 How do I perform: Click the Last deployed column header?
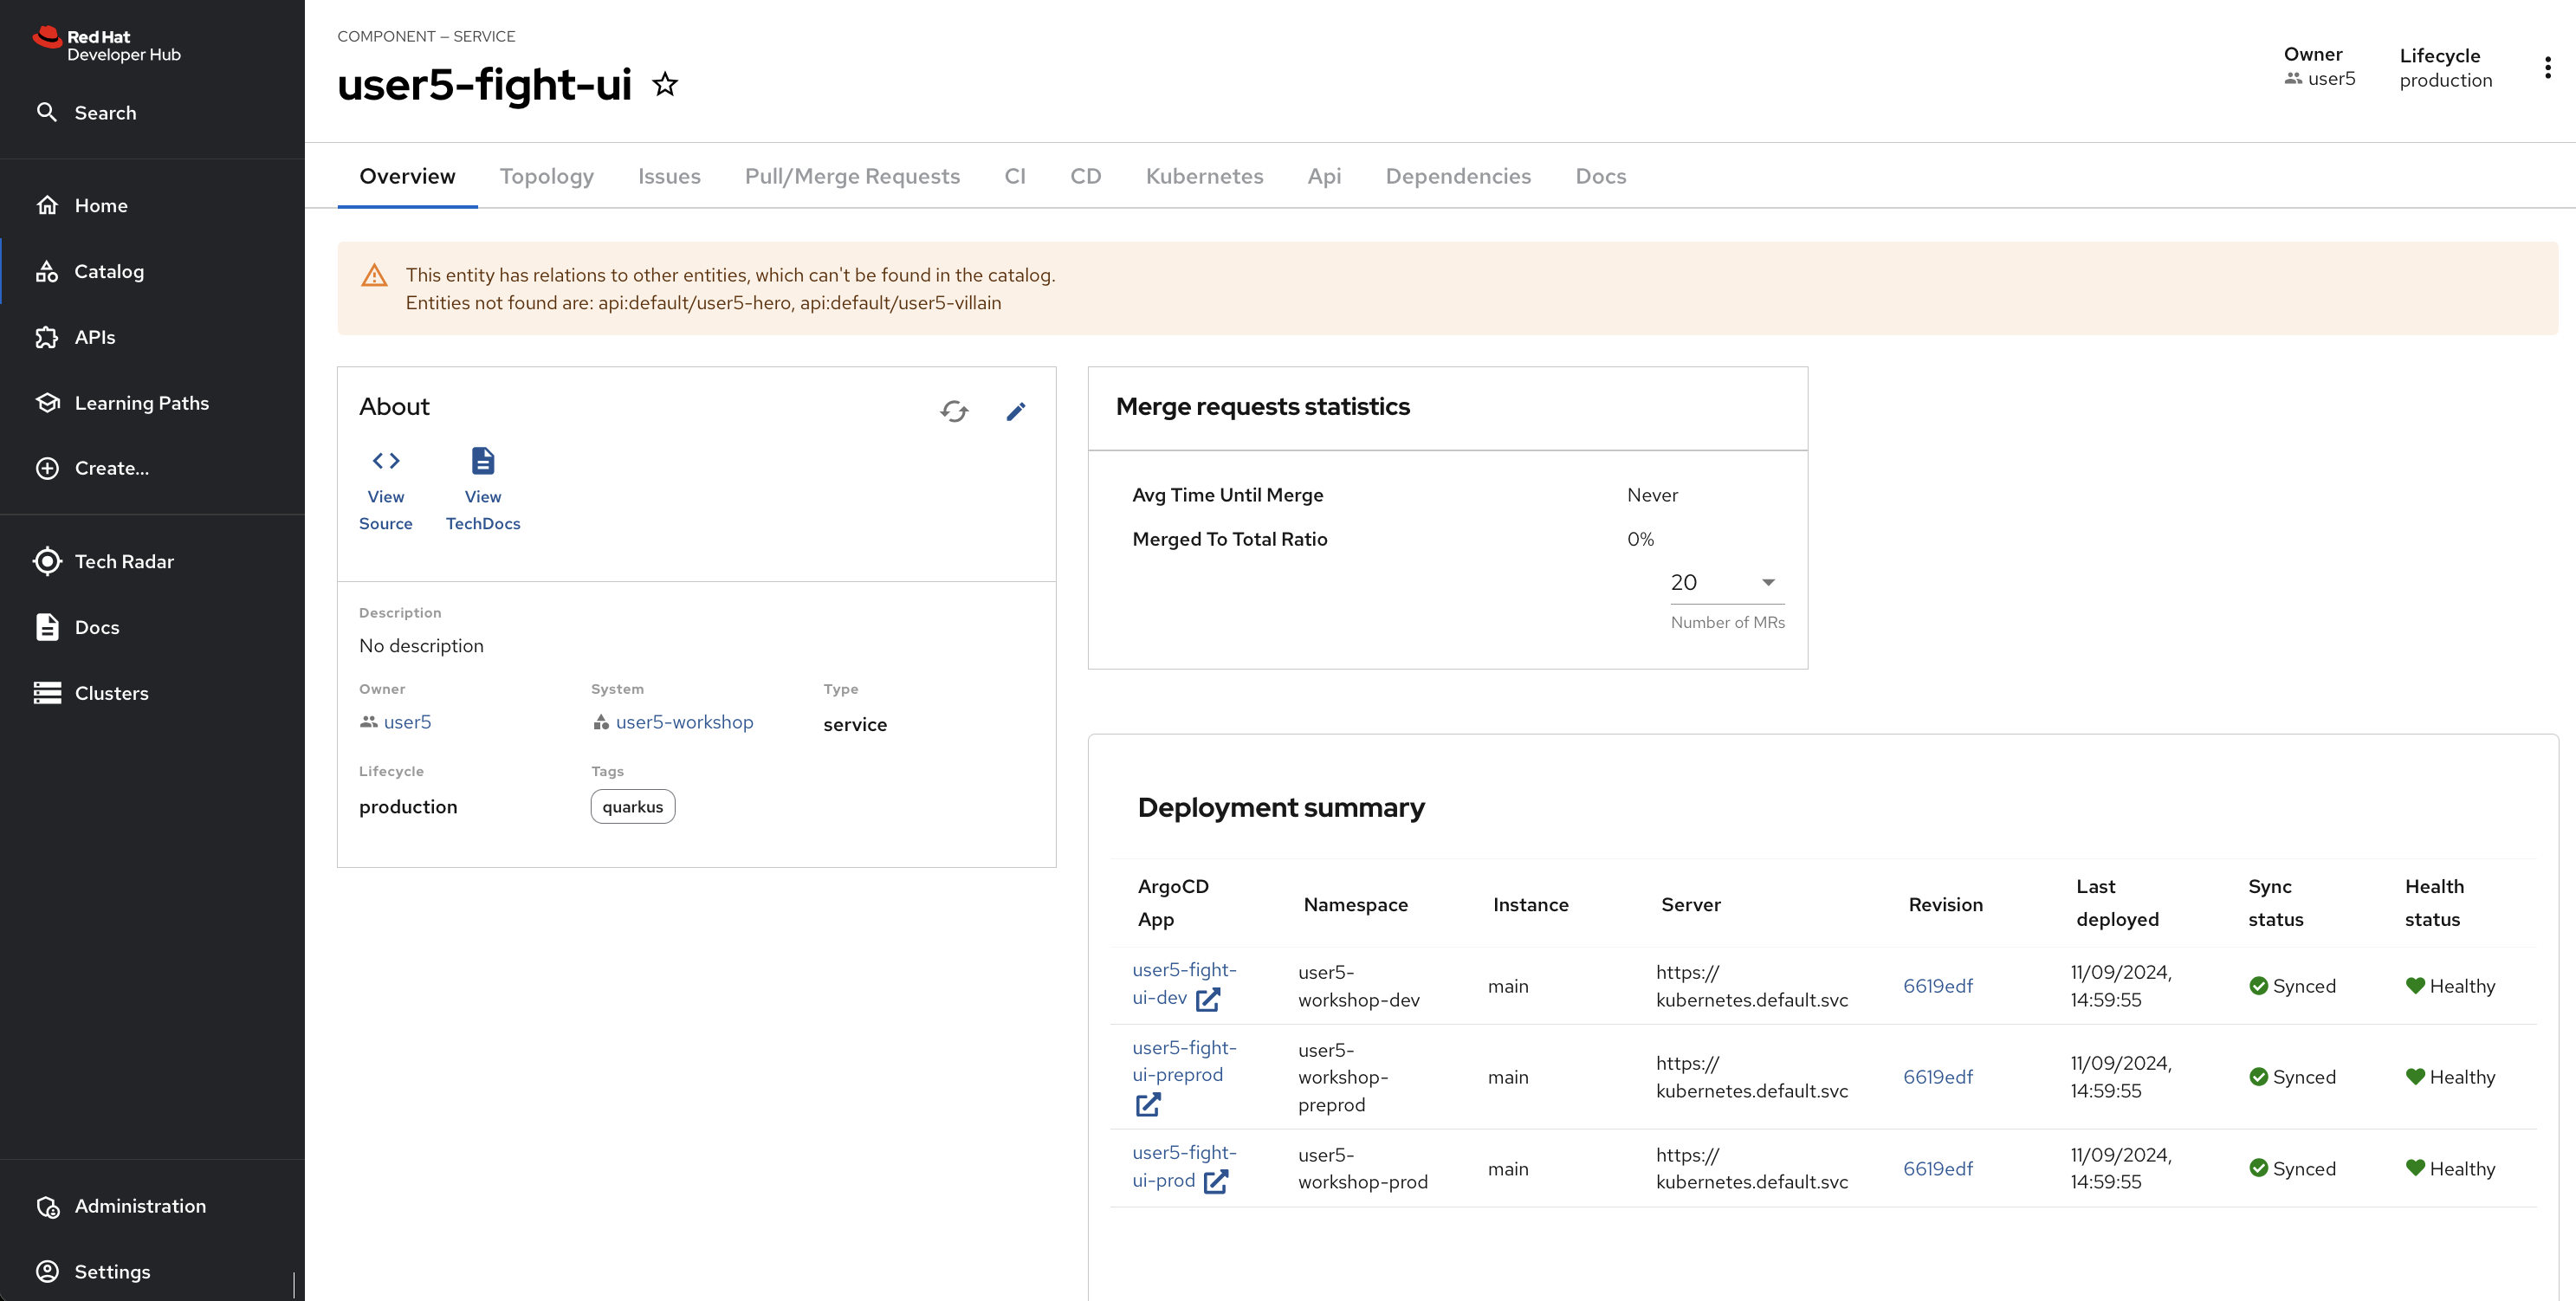(x=2117, y=903)
